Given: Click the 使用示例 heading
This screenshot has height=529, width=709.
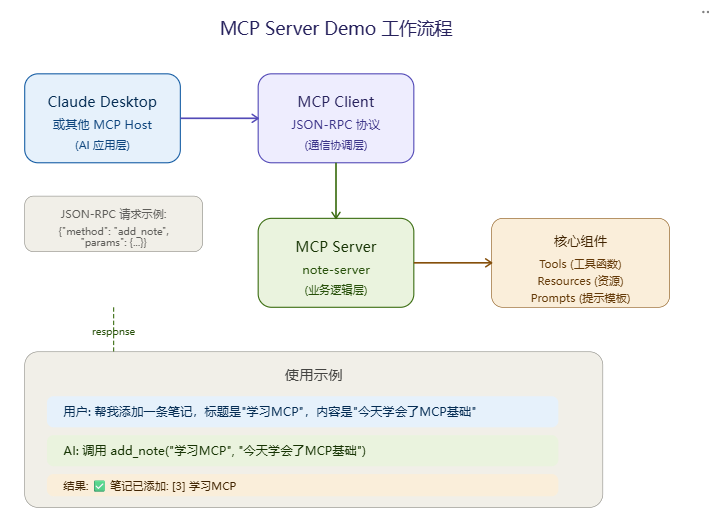Looking at the screenshot, I should pos(313,375).
